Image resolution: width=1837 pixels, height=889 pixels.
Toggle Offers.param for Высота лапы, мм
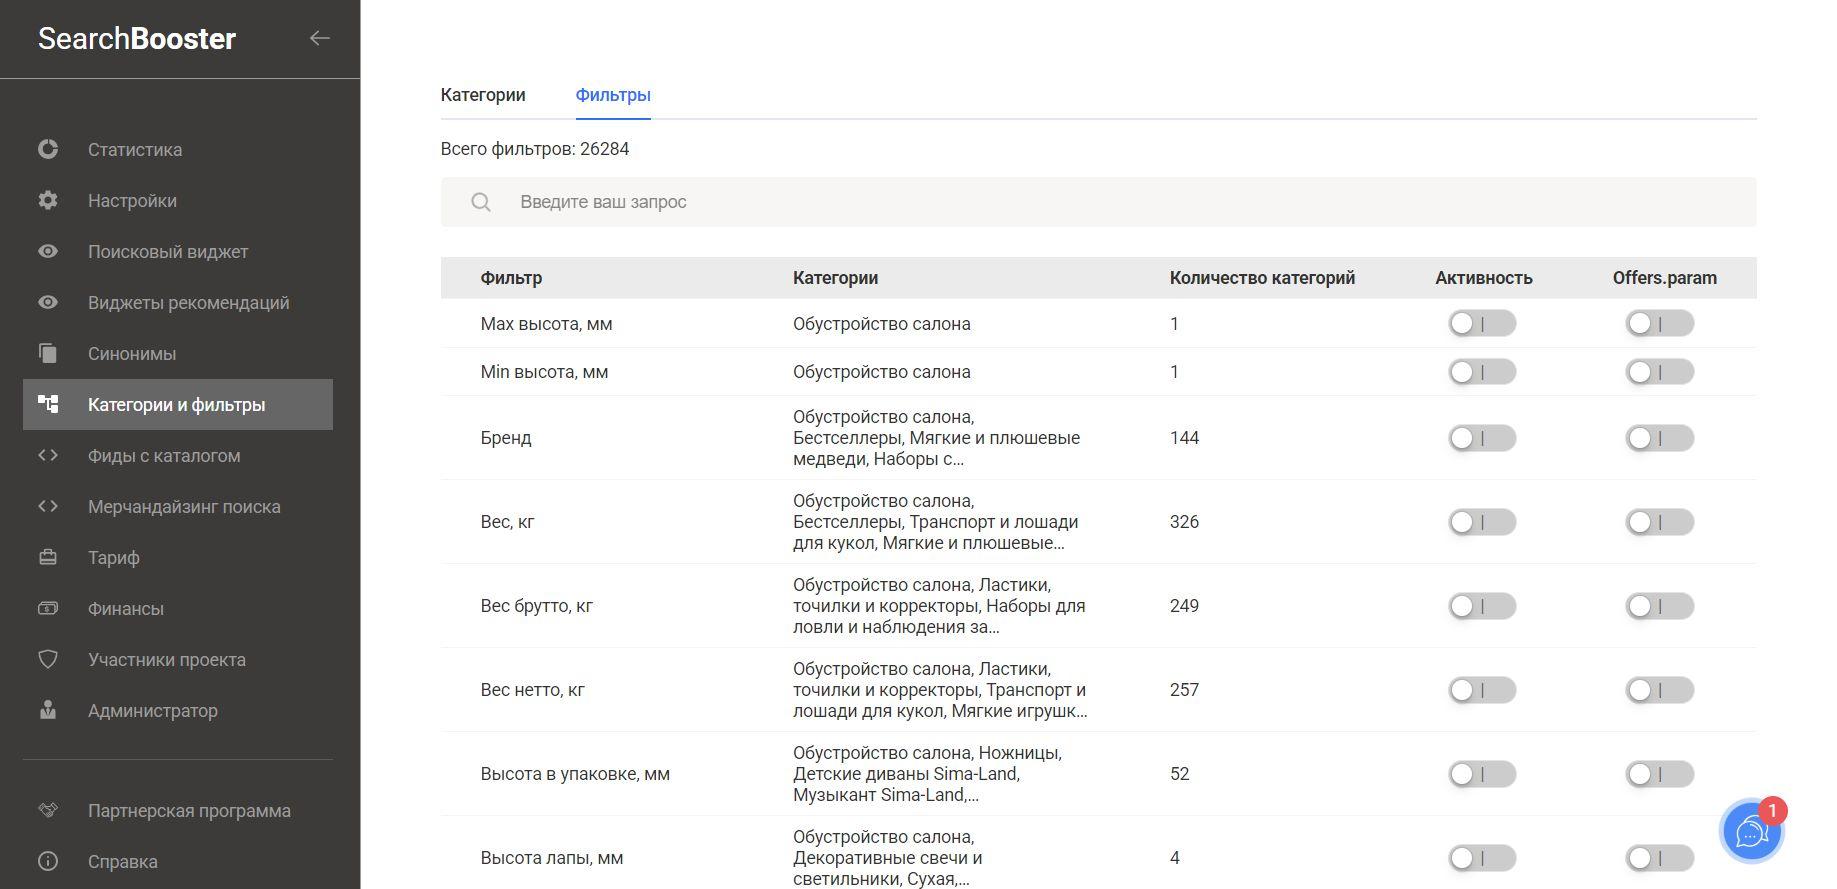pos(1660,858)
